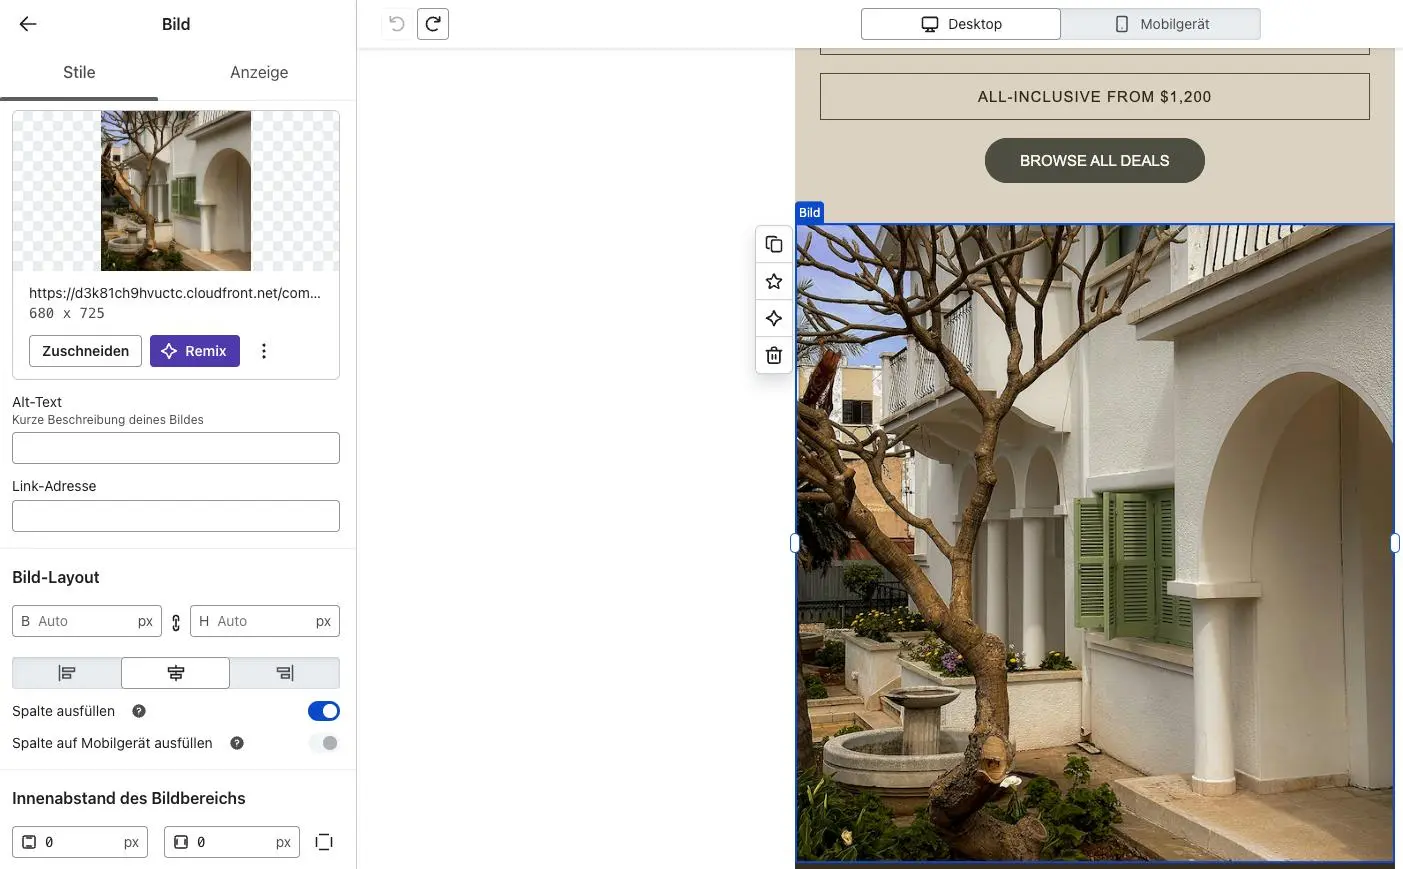Viewport: 1403px width, 869px height.
Task: Click the Alt-Text input field
Action: (176, 448)
